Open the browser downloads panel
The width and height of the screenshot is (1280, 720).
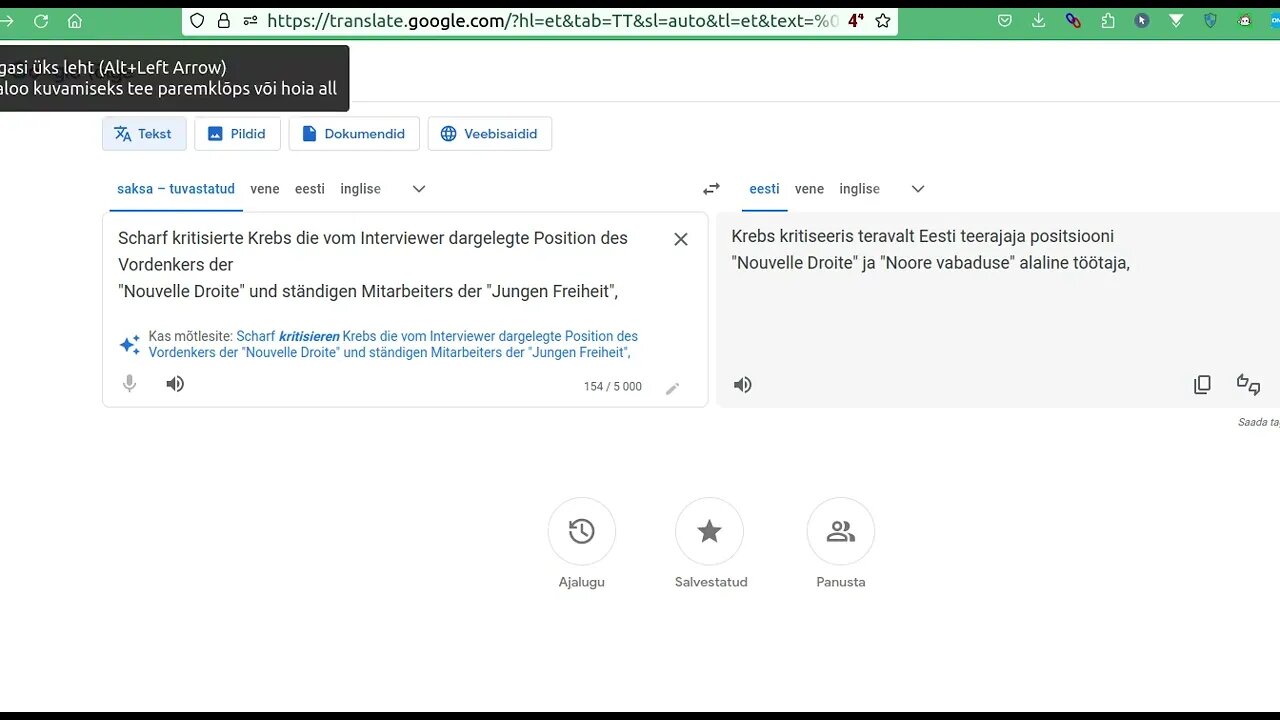(x=1039, y=20)
